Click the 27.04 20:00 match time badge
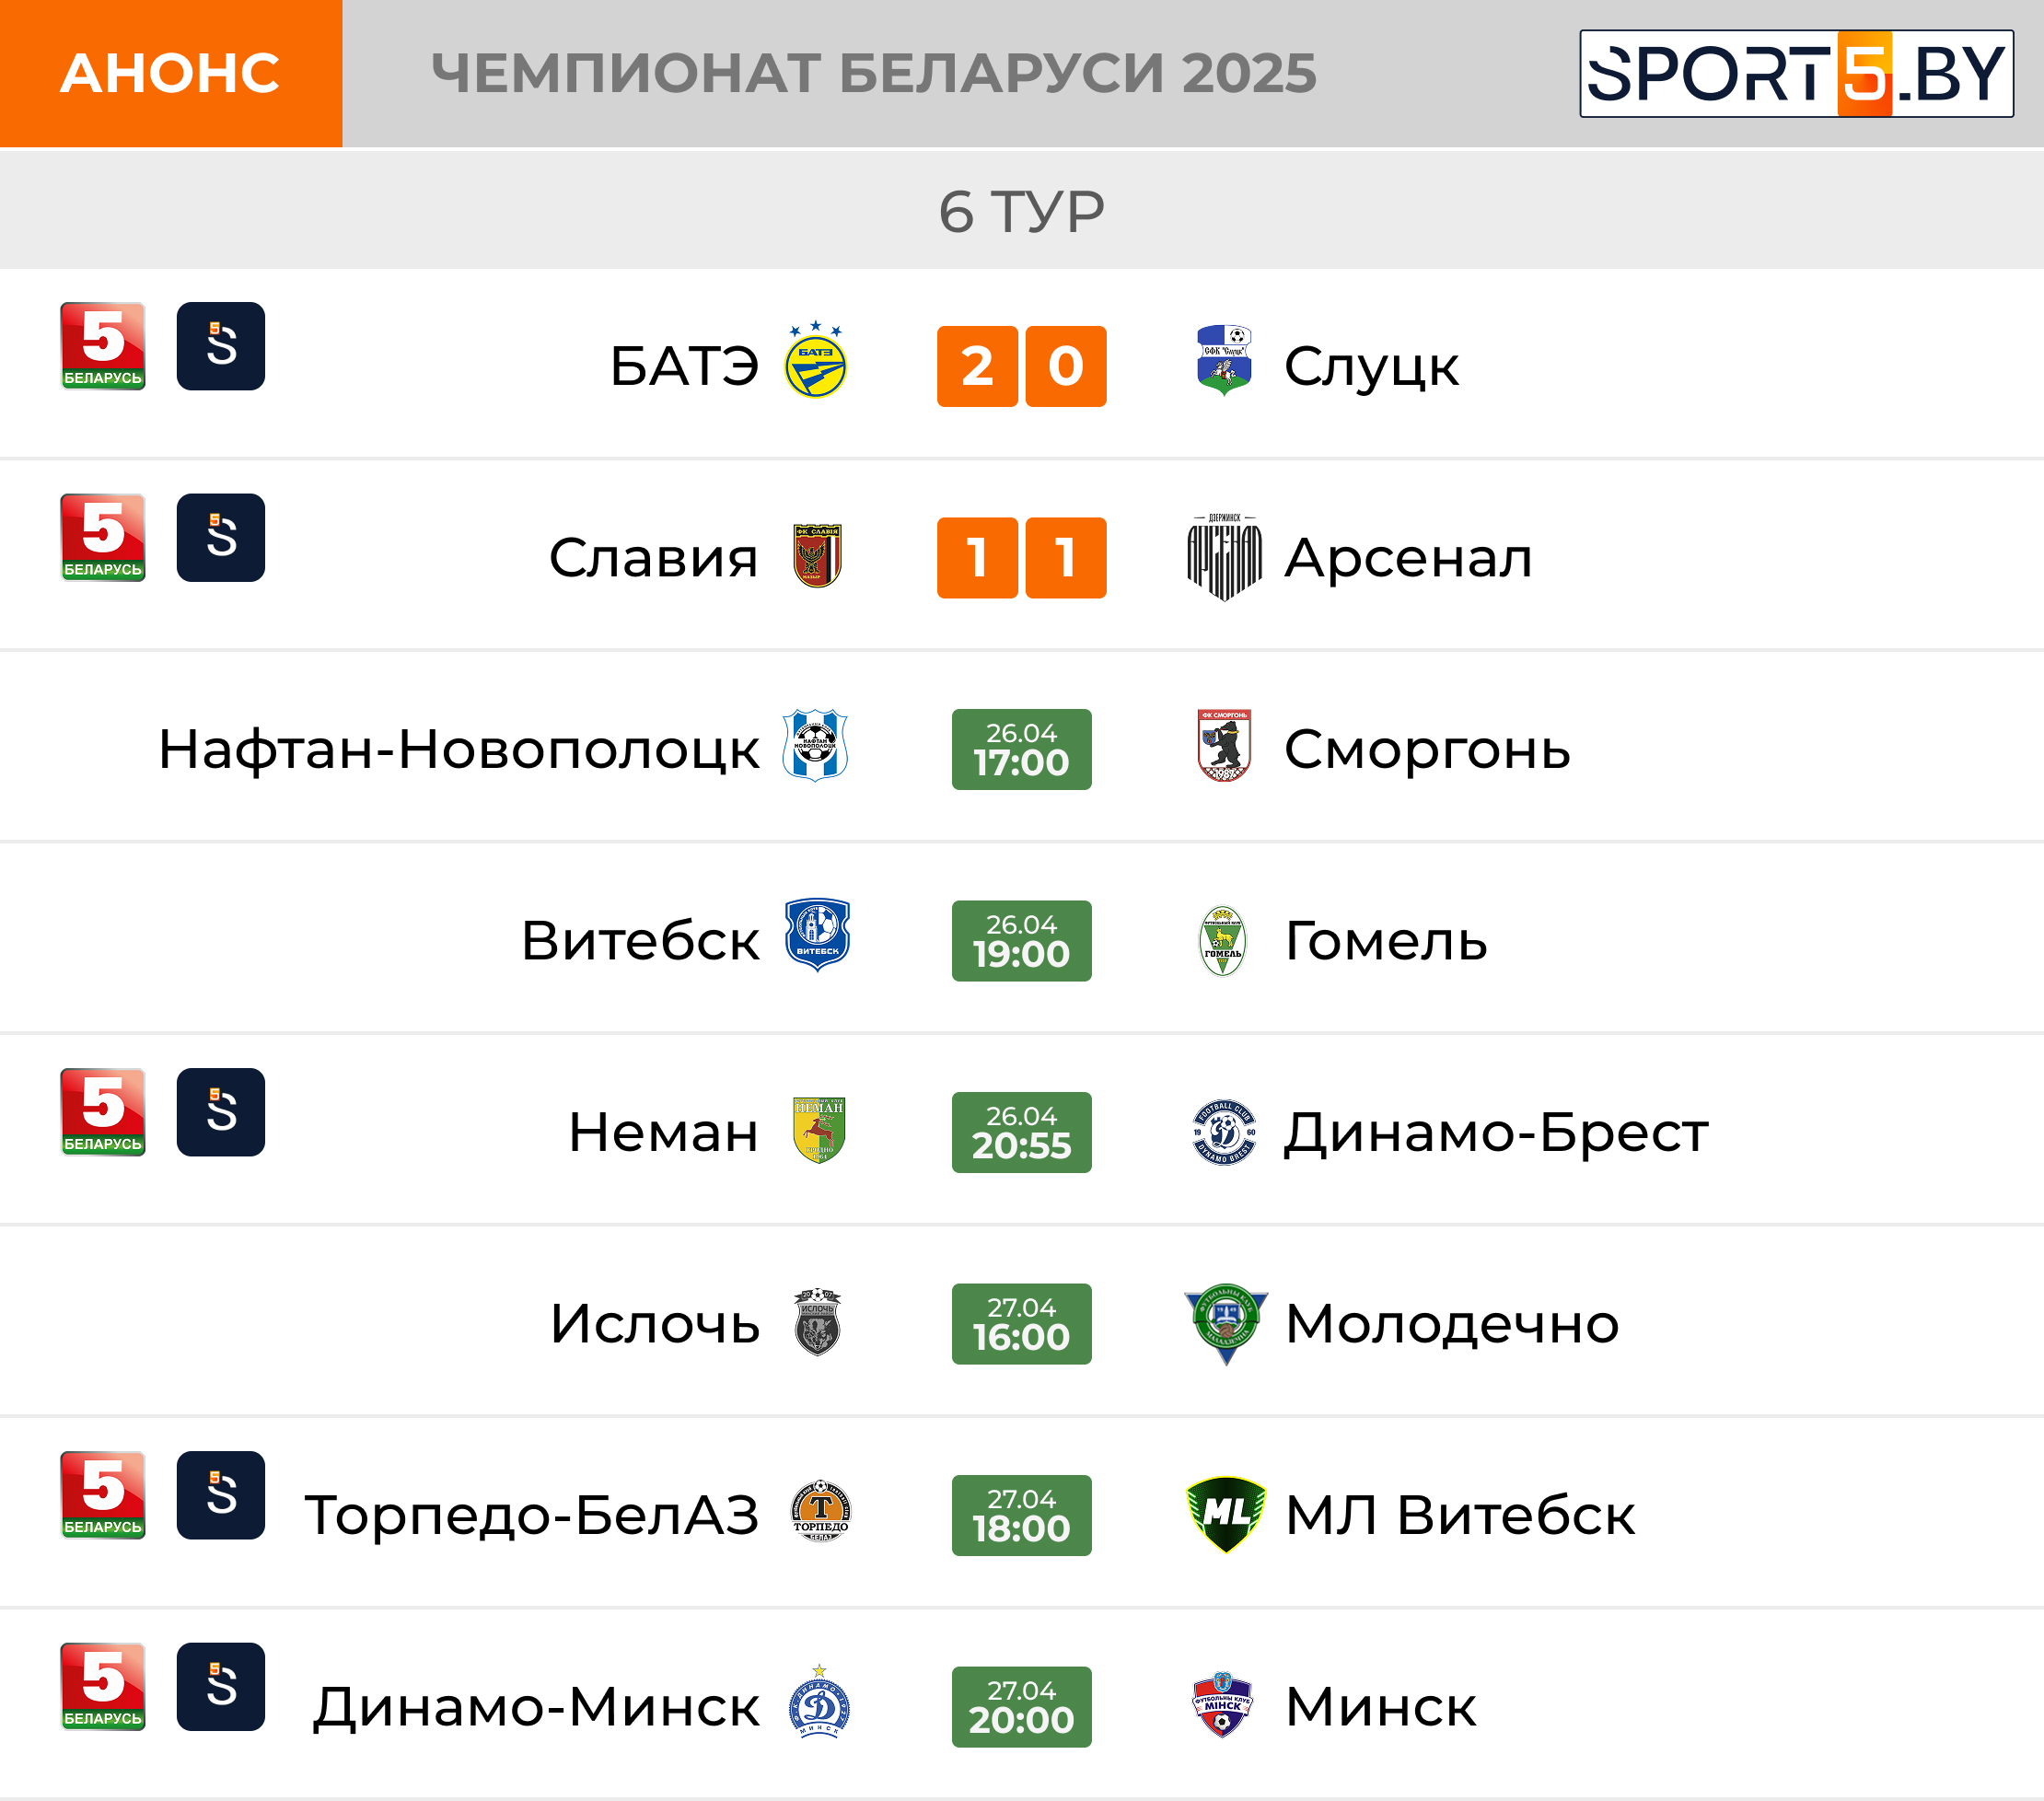The width and height of the screenshot is (2044, 1801). [1022, 1707]
